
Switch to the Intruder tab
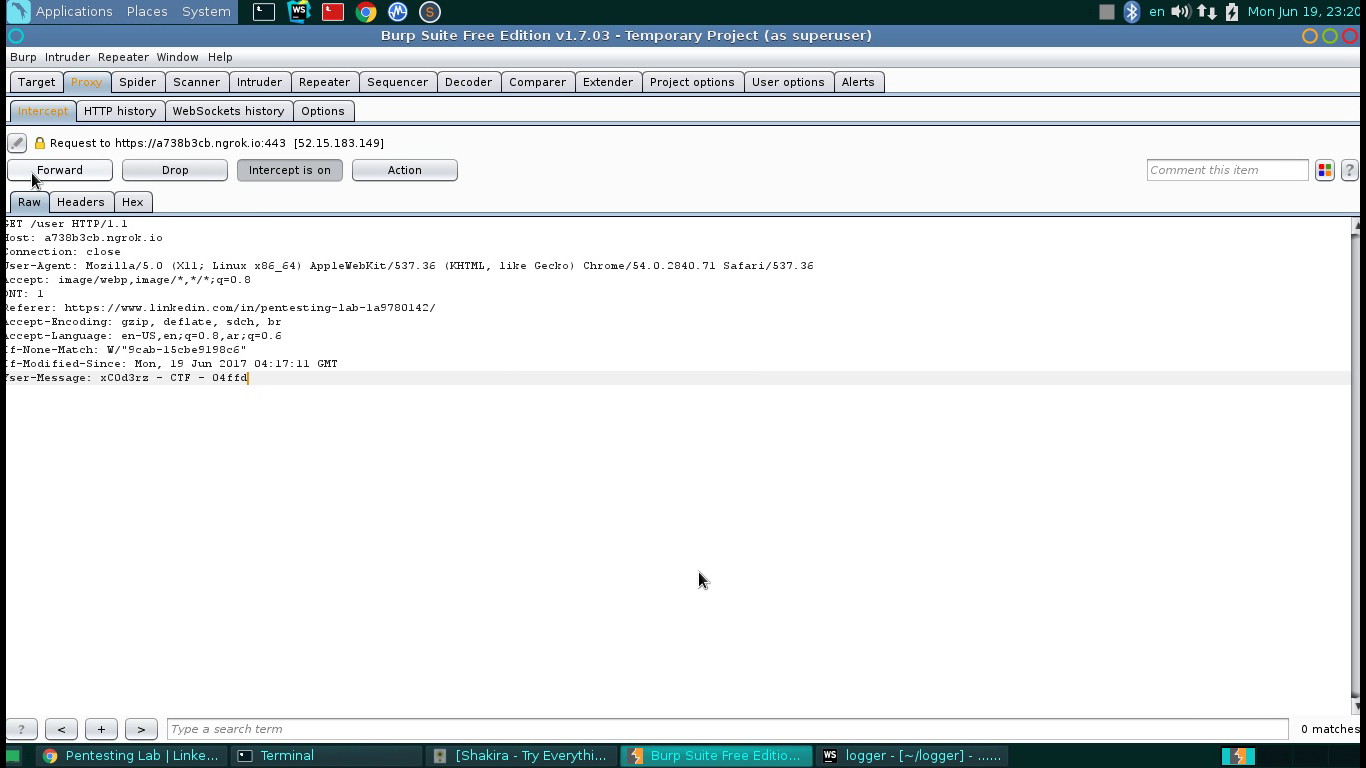(259, 82)
